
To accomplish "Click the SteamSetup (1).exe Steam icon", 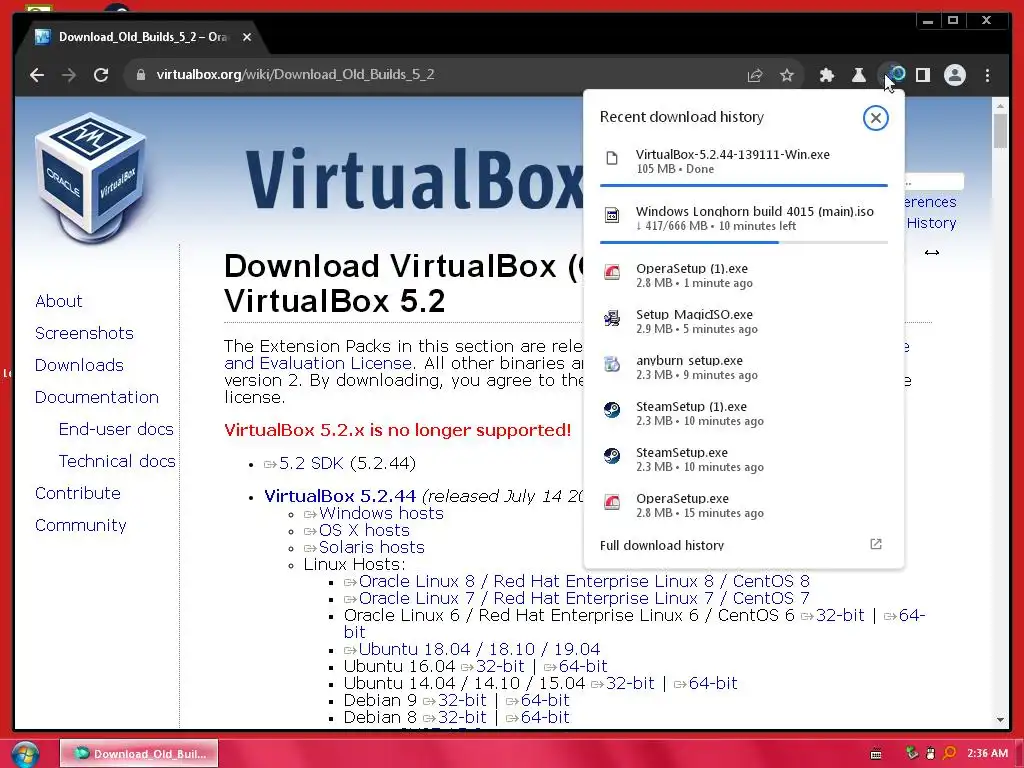I will pyautogui.click(x=612, y=409).
